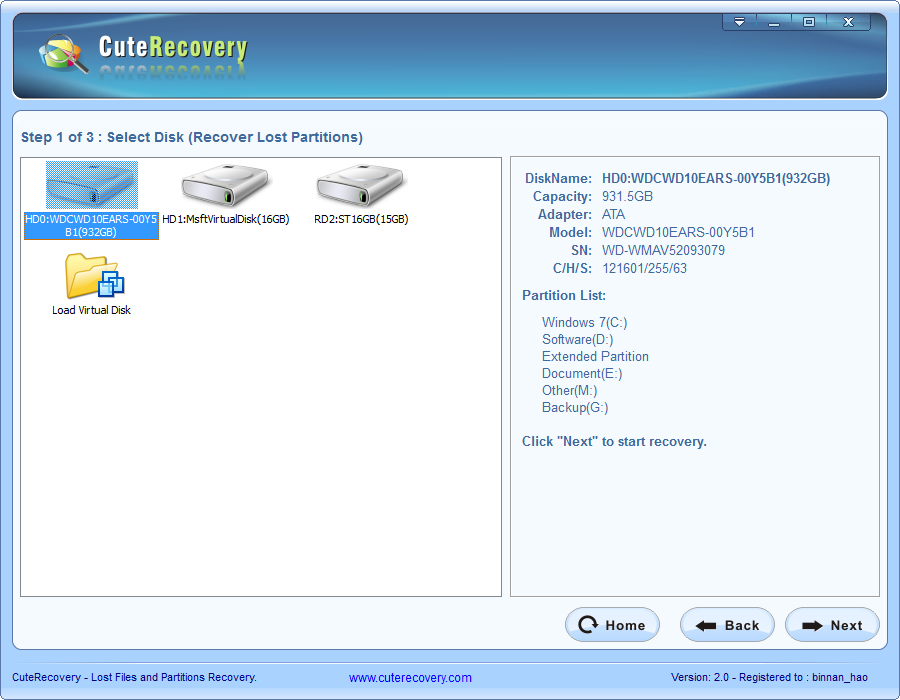Open the Load Virtual Disk folder icon
Image resolution: width=900 pixels, height=700 pixels.
pyautogui.click(x=94, y=276)
